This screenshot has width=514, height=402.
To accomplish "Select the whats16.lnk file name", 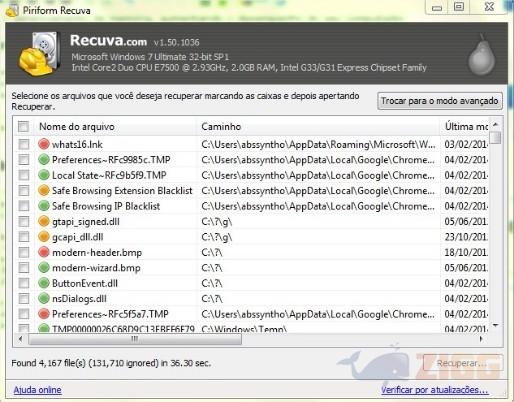I will coord(77,144).
